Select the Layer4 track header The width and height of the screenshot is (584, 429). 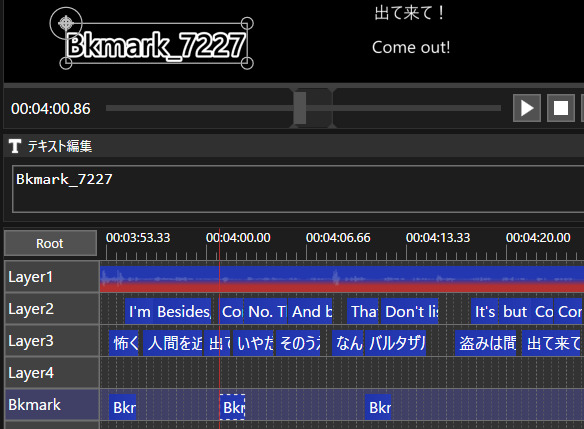coord(51,373)
